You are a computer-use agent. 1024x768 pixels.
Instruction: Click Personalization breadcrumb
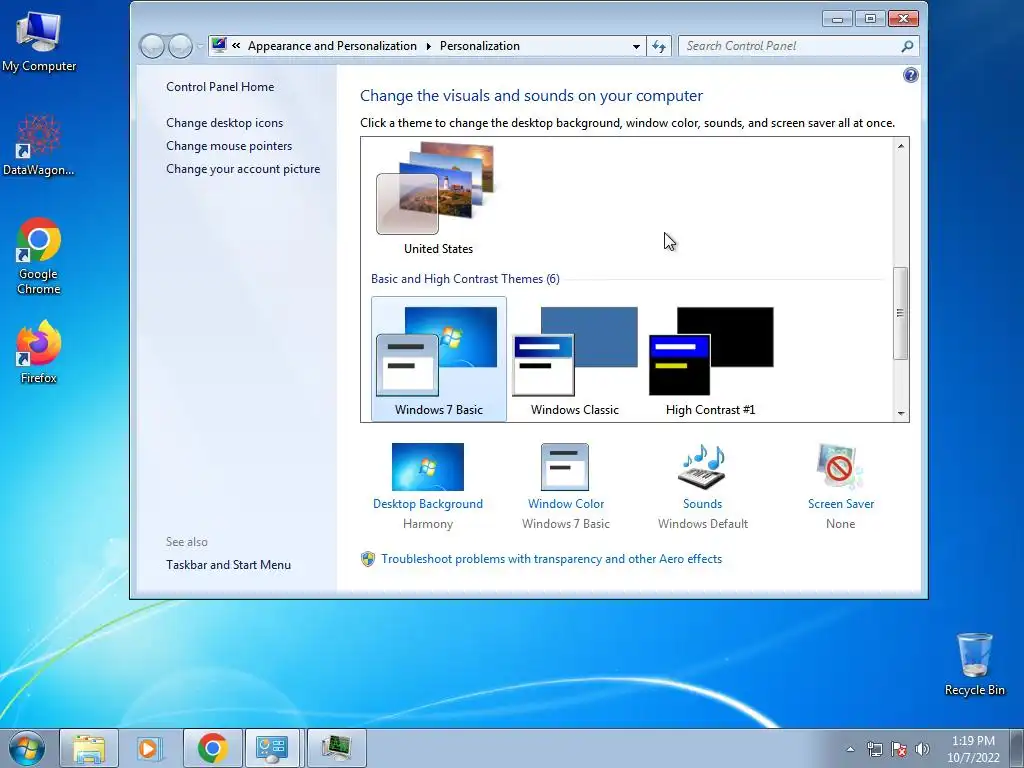(480, 46)
